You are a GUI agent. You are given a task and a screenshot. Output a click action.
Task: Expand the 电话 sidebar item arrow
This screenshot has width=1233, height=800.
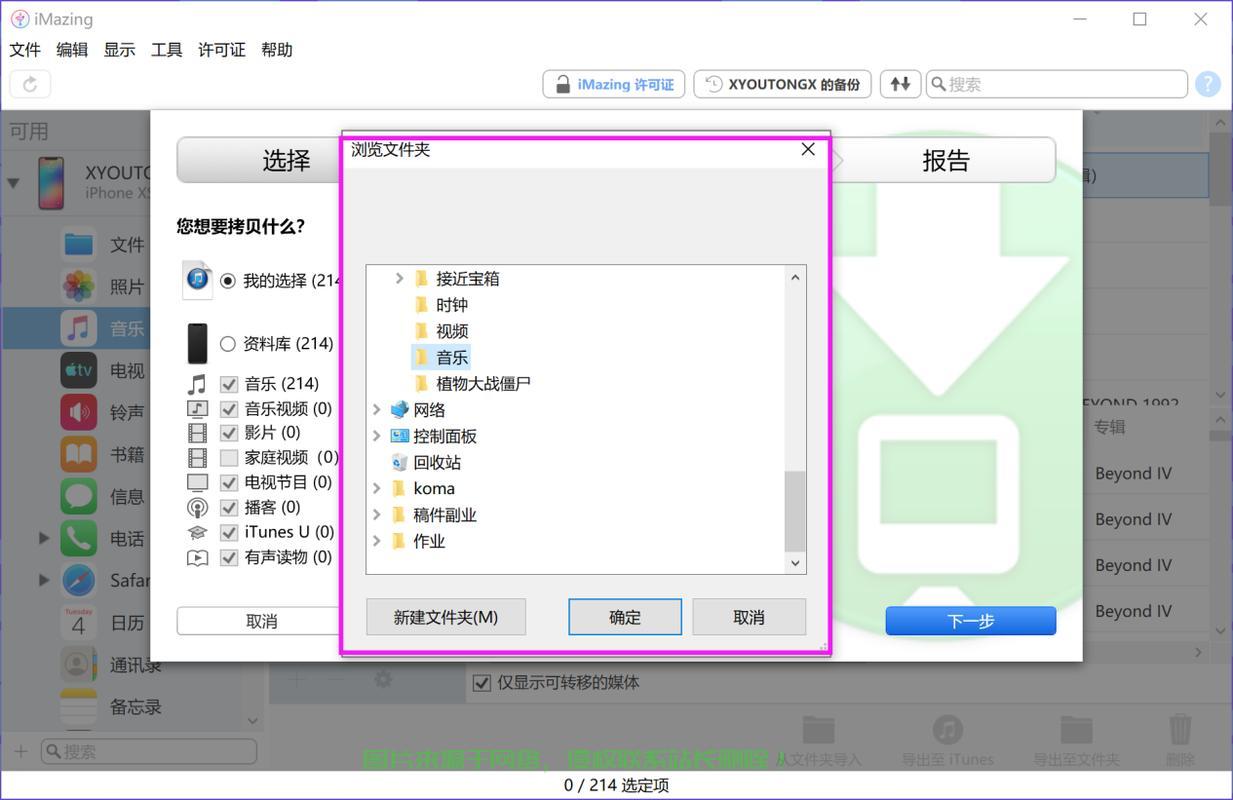coord(43,538)
